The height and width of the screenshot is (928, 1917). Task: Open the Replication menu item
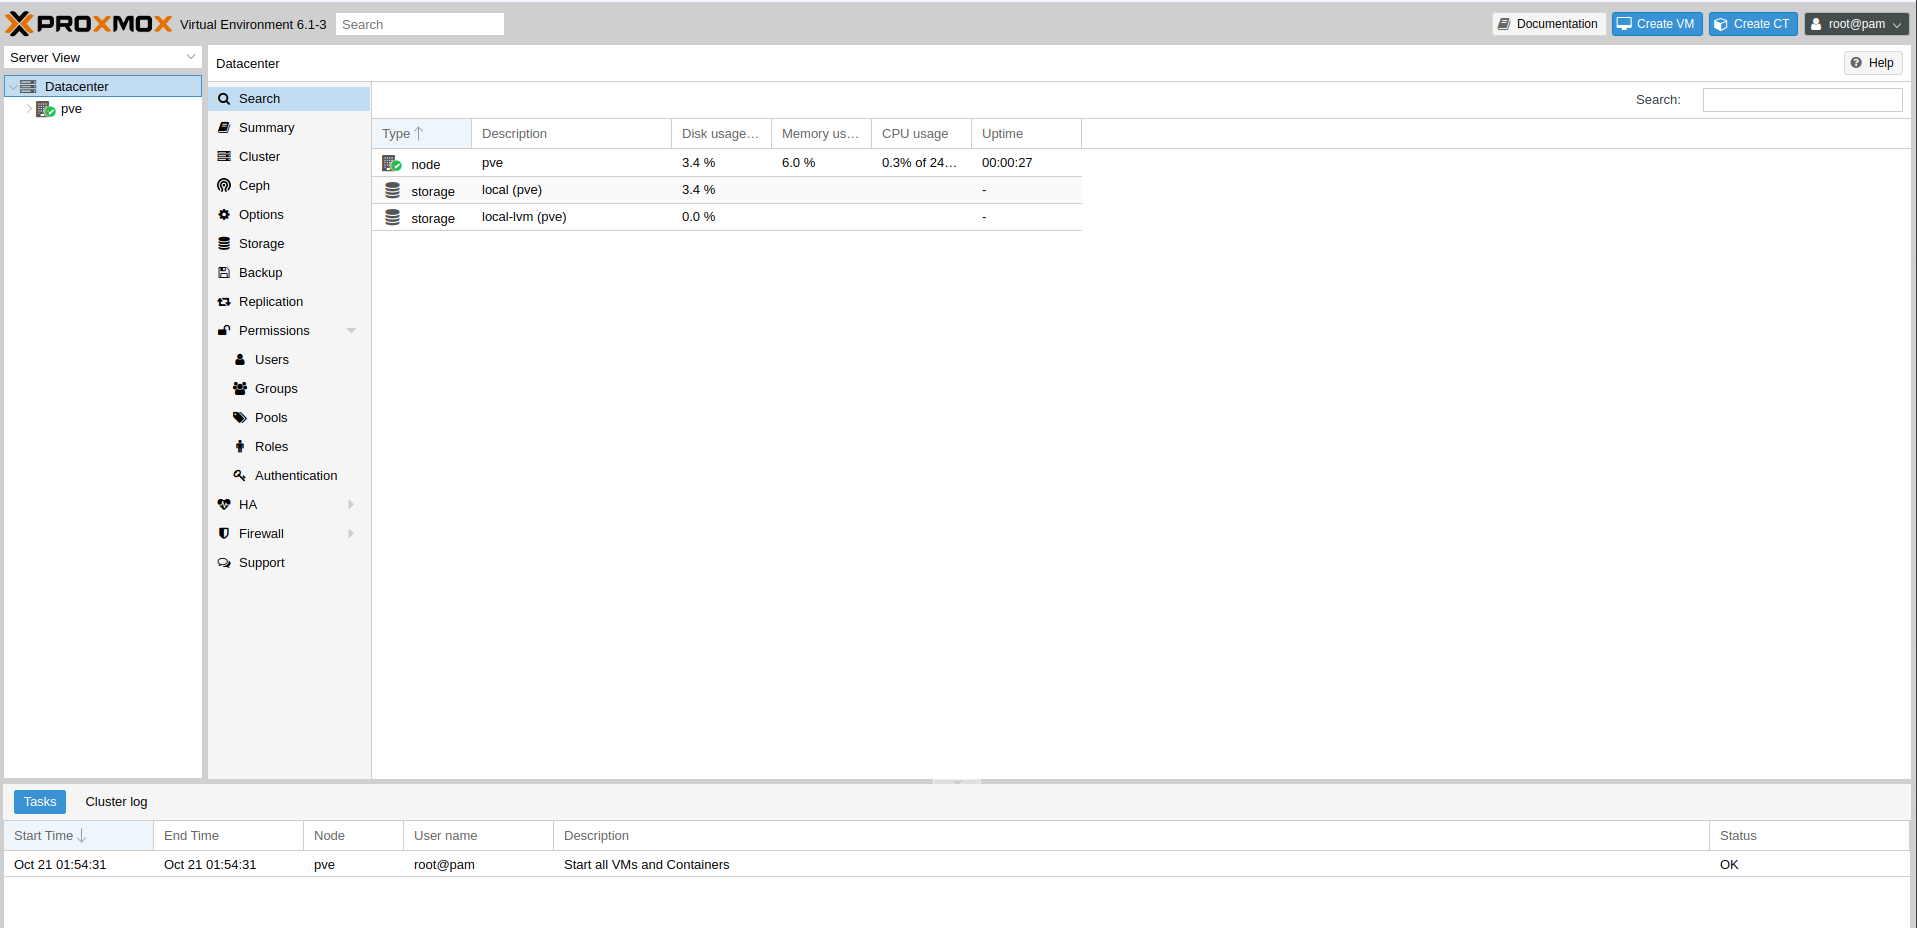[289, 302]
